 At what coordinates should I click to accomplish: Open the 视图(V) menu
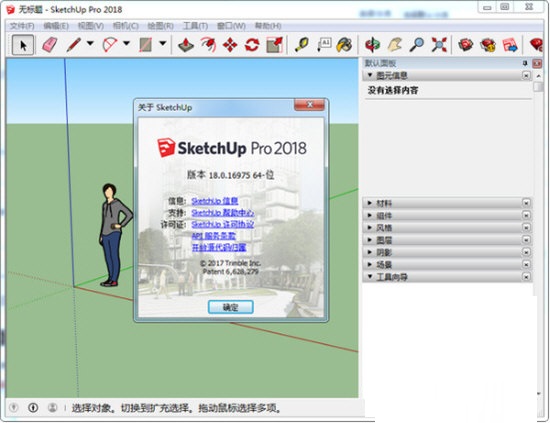point(91,26)
